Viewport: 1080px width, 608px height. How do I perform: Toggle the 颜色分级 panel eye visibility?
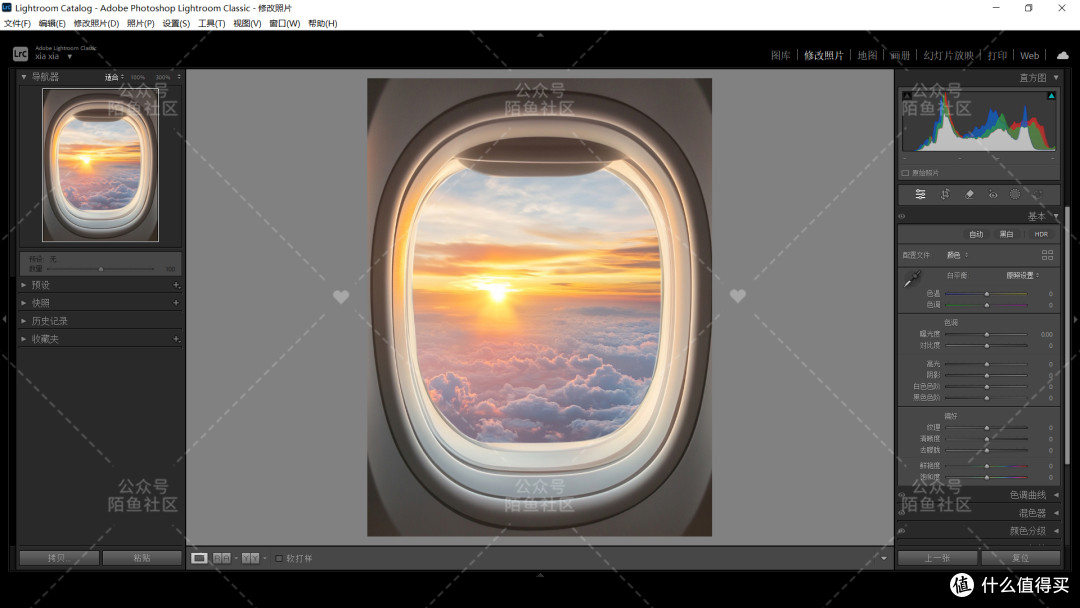902,531
